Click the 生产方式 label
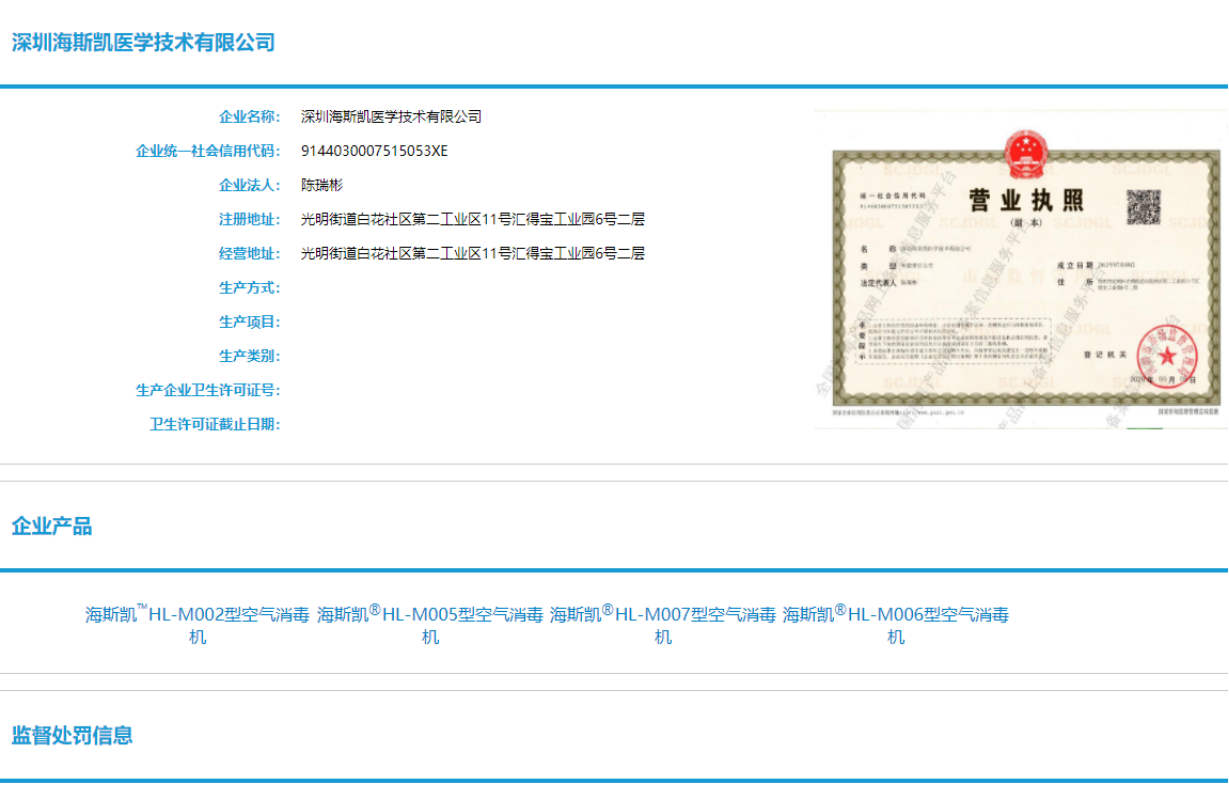The width and height of the screenshot is (1229, 801). click(x=250, y=287)
